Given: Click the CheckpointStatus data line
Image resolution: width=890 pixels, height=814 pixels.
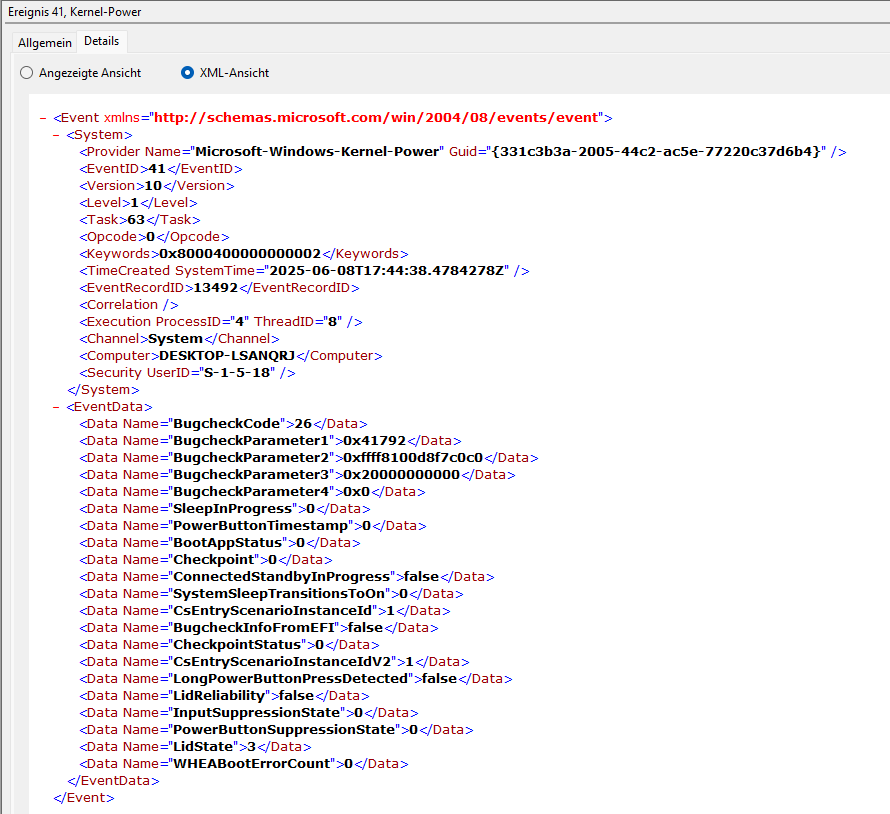Looking at the screenshot, I should [229, 645].
